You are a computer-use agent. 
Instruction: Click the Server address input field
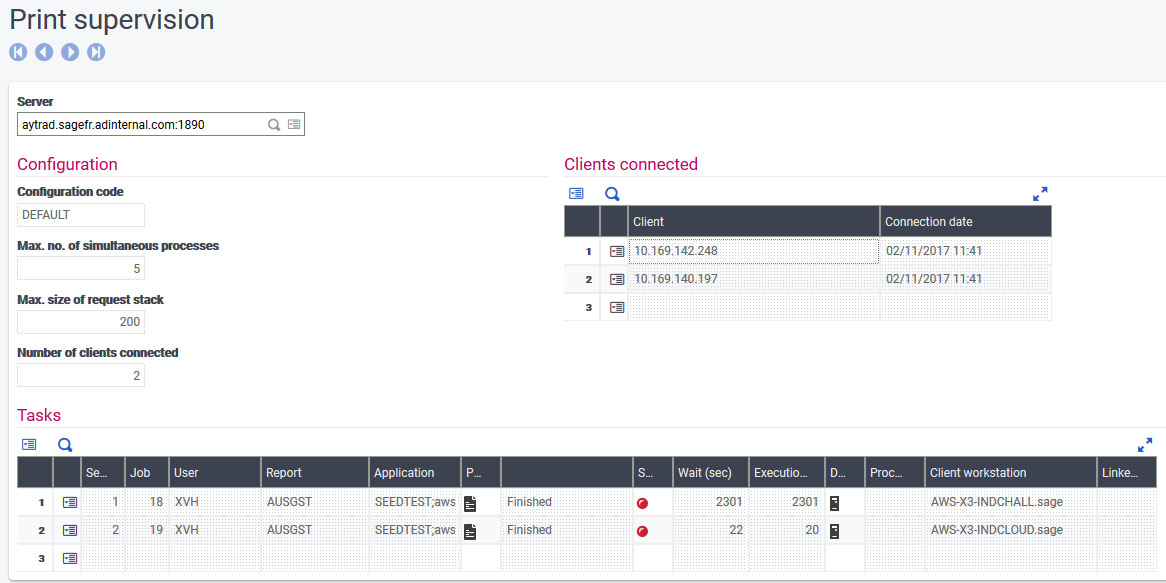pos(140,125)
